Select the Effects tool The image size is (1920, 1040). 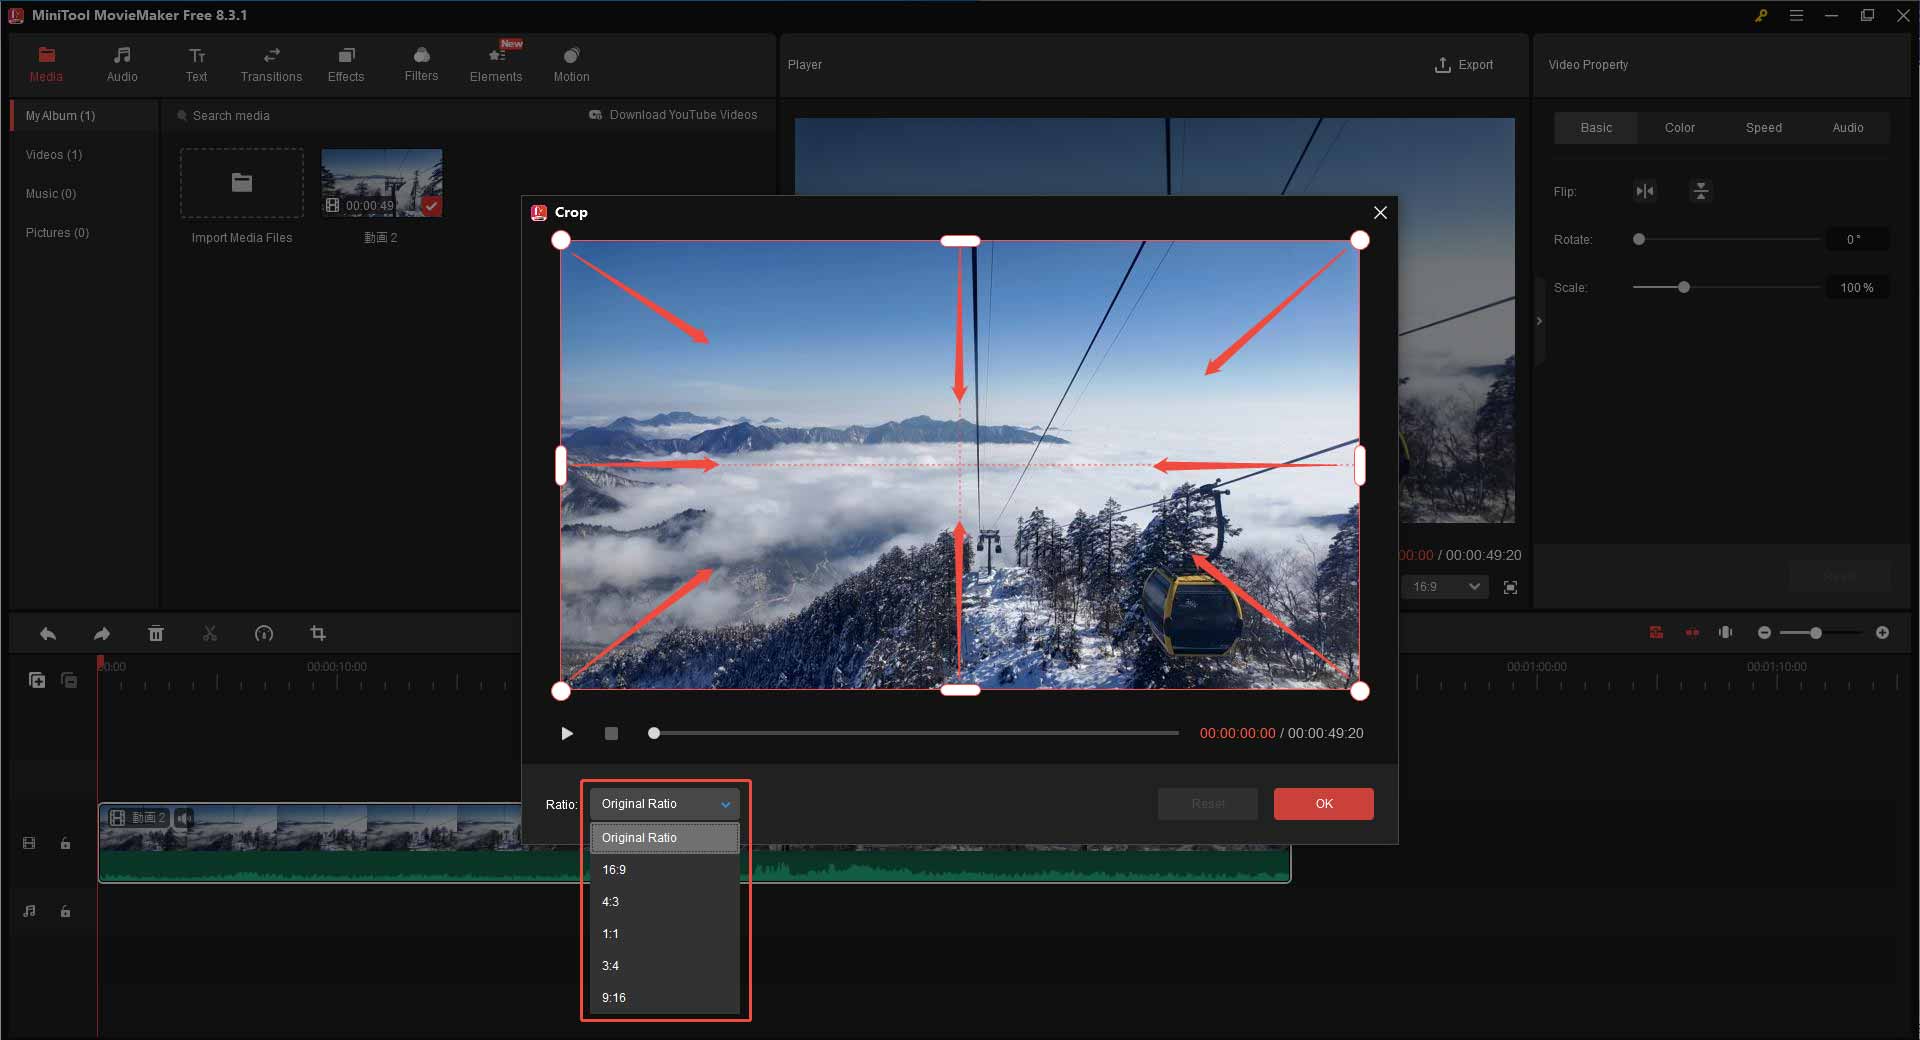(346, 63)
